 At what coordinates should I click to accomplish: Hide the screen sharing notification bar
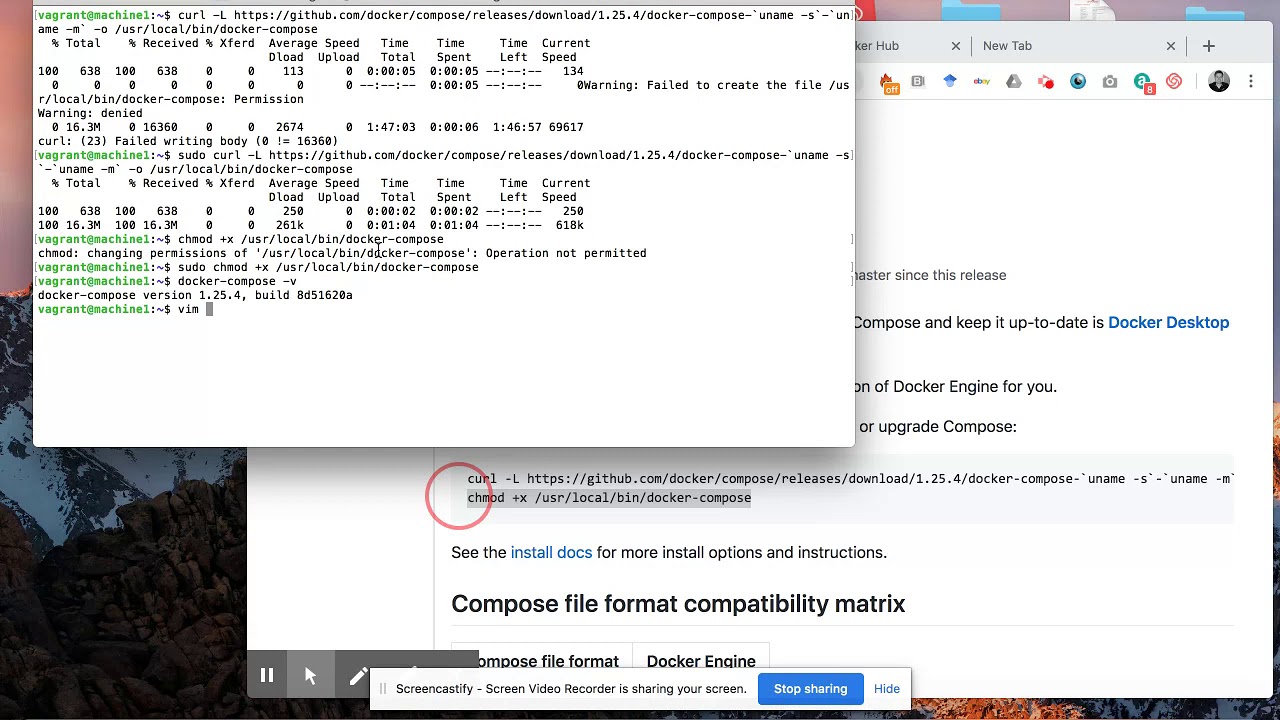coord(886,689)
